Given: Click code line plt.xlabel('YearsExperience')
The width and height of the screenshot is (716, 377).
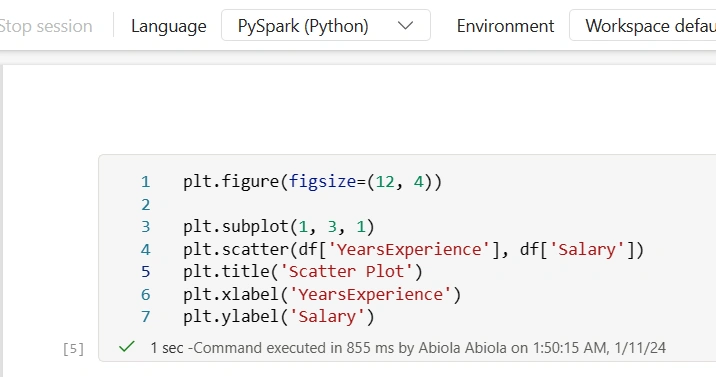Looking at the screenshot, I should click(x=322, y=294).
